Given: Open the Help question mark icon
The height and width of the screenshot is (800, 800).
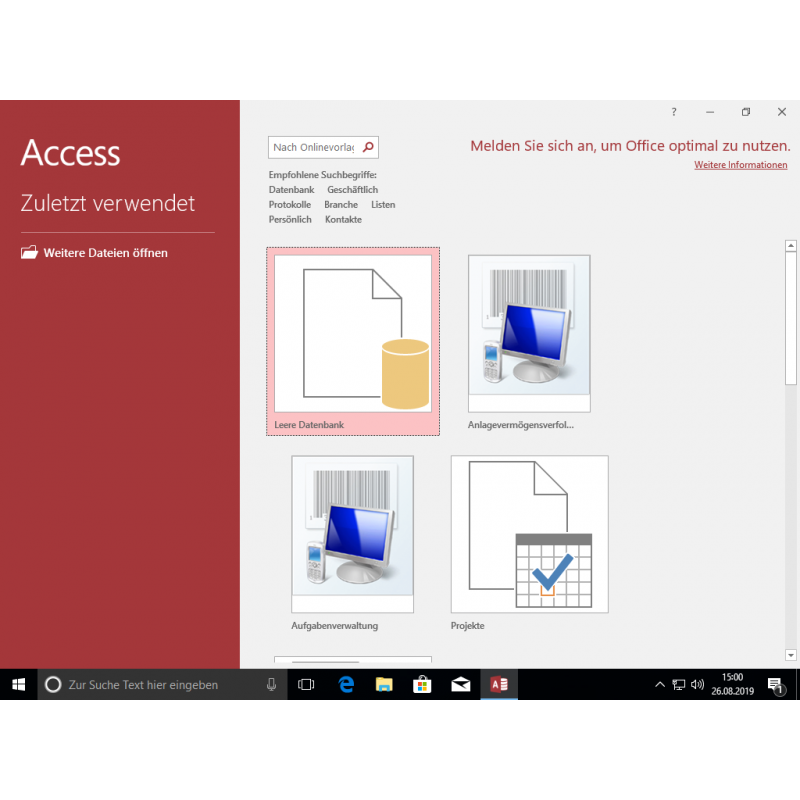Looking at the screenshot, I should point(674,112).
